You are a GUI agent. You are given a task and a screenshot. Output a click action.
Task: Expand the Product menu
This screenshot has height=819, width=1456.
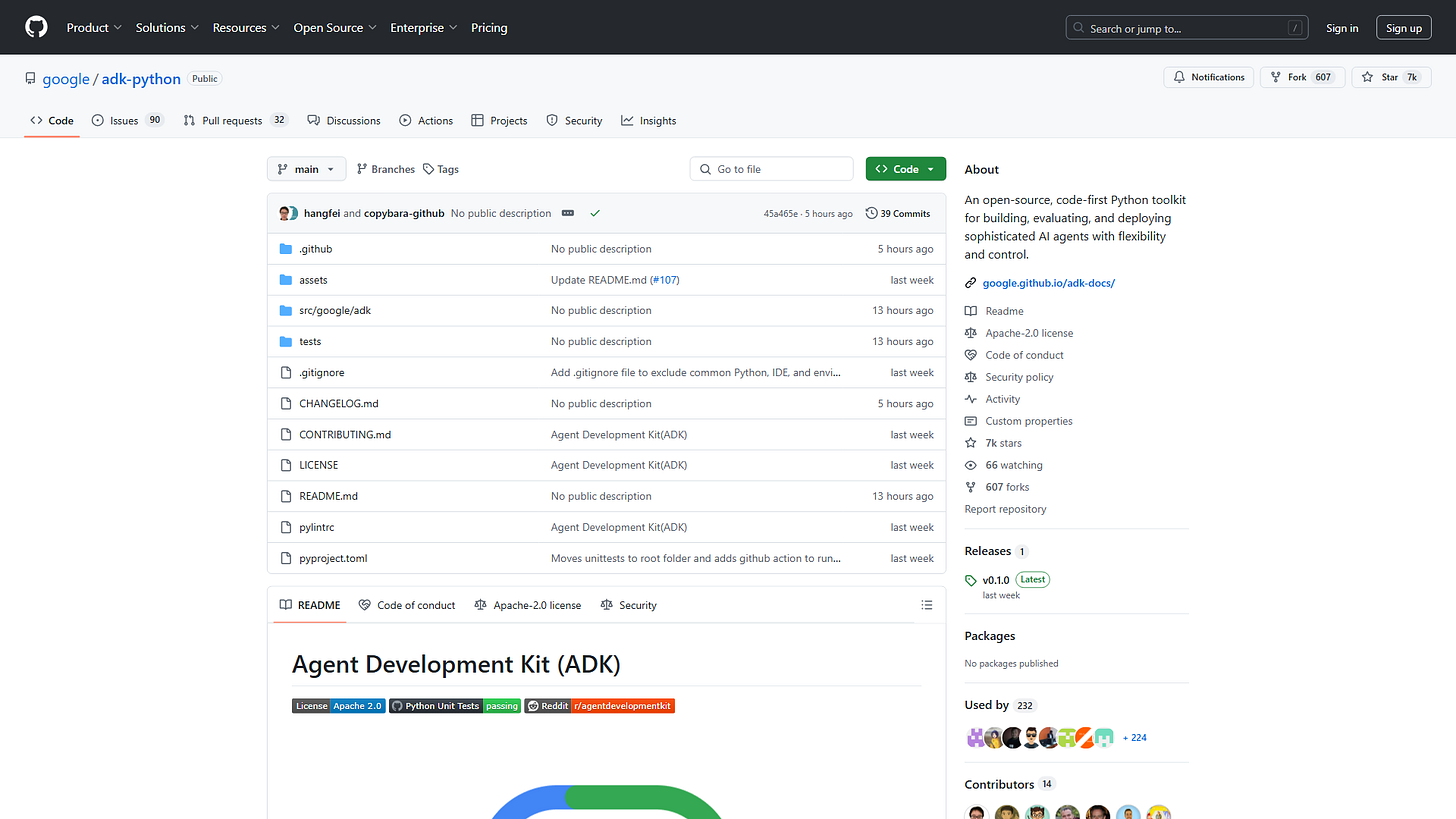coord(94,28)
